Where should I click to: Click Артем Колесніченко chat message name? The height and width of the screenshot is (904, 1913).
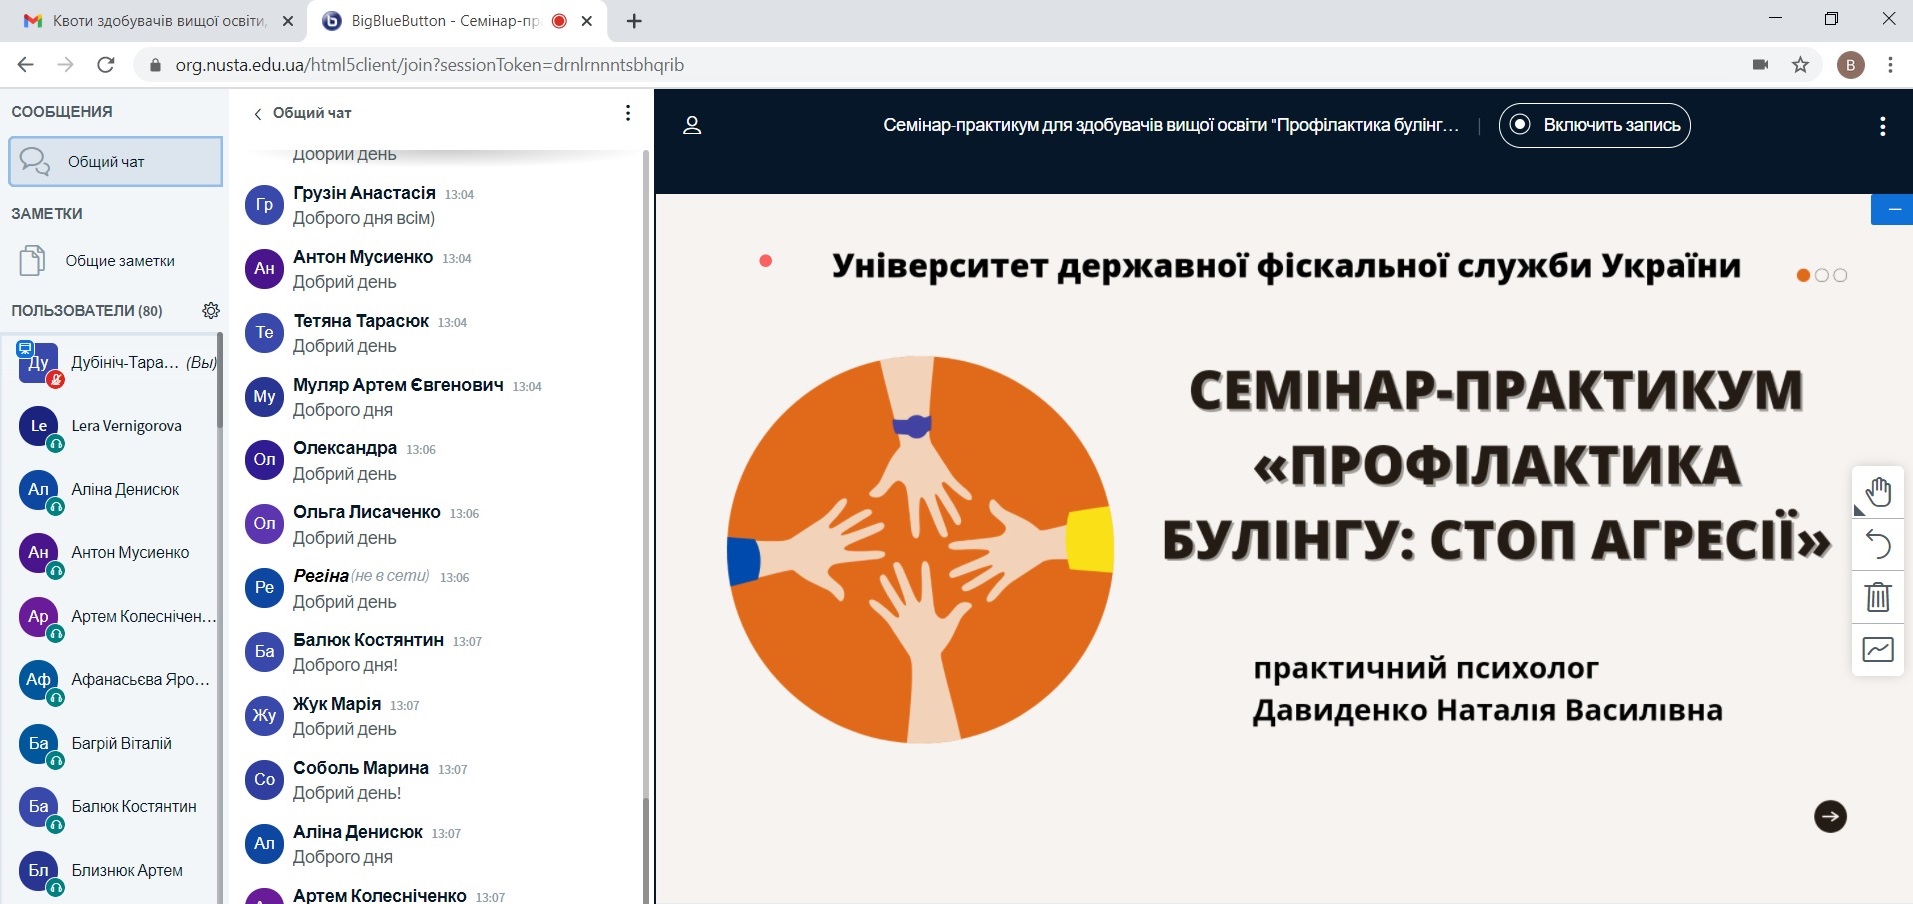pos(380,896)
